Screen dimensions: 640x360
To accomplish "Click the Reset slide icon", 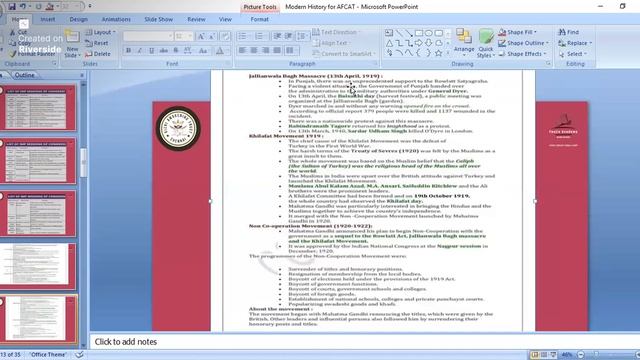I will (89, 43).
